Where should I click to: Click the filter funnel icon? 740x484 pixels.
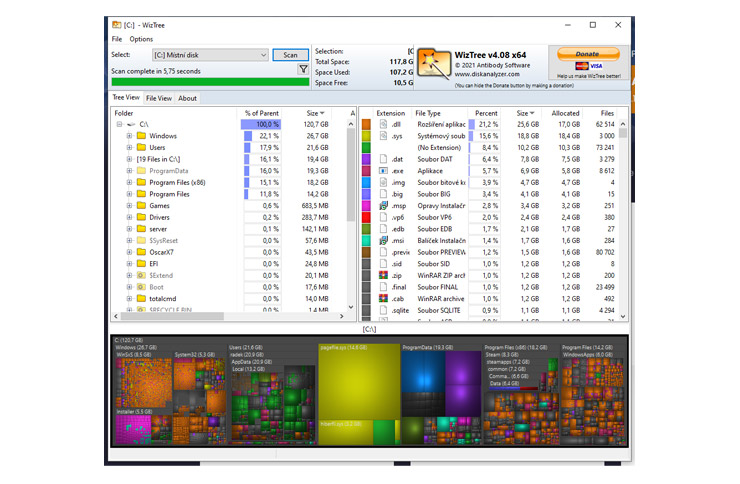coord(303,69)
